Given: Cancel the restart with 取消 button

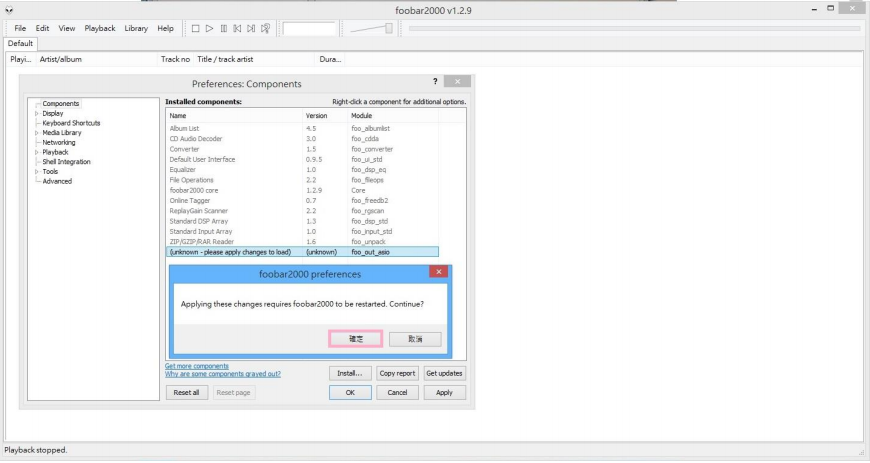Looking at the screenshot, I should (x=415, y=339).
